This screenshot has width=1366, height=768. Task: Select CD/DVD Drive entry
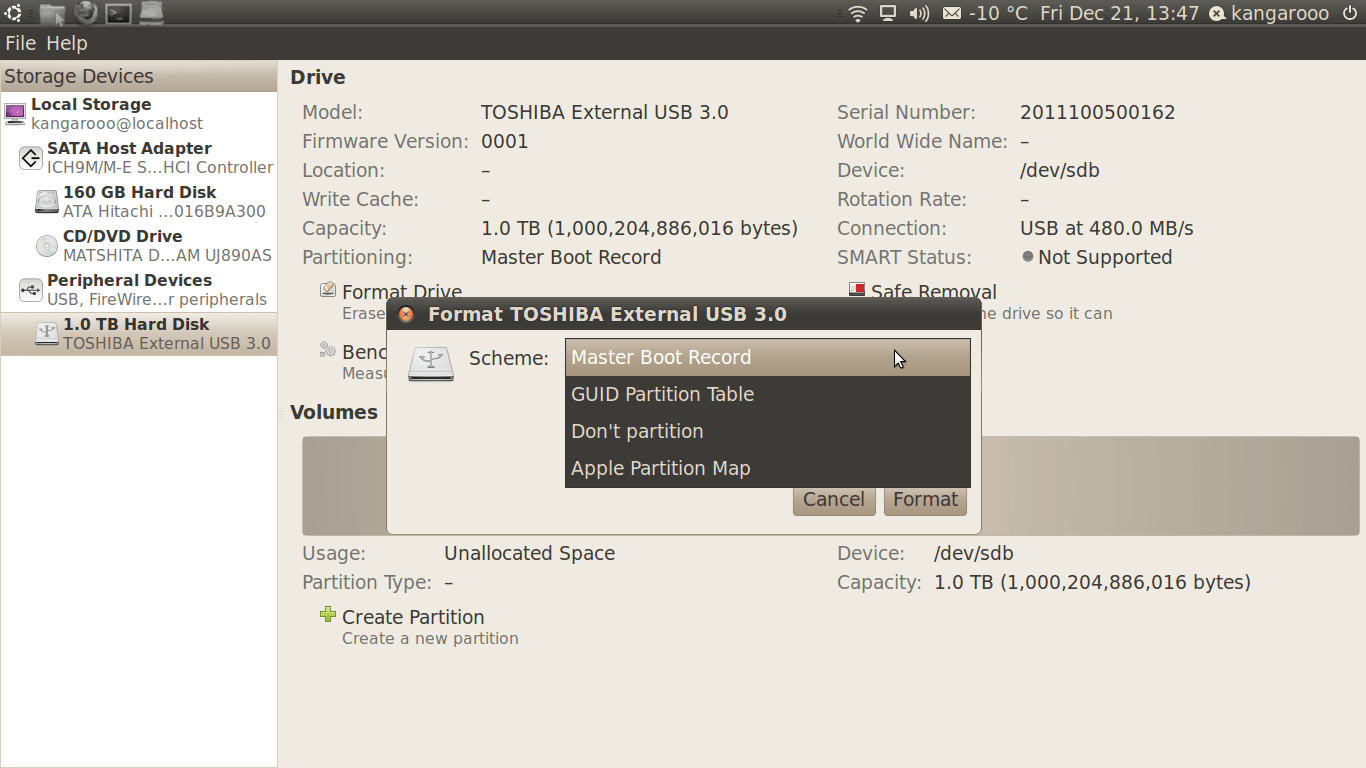pos(139,245)
